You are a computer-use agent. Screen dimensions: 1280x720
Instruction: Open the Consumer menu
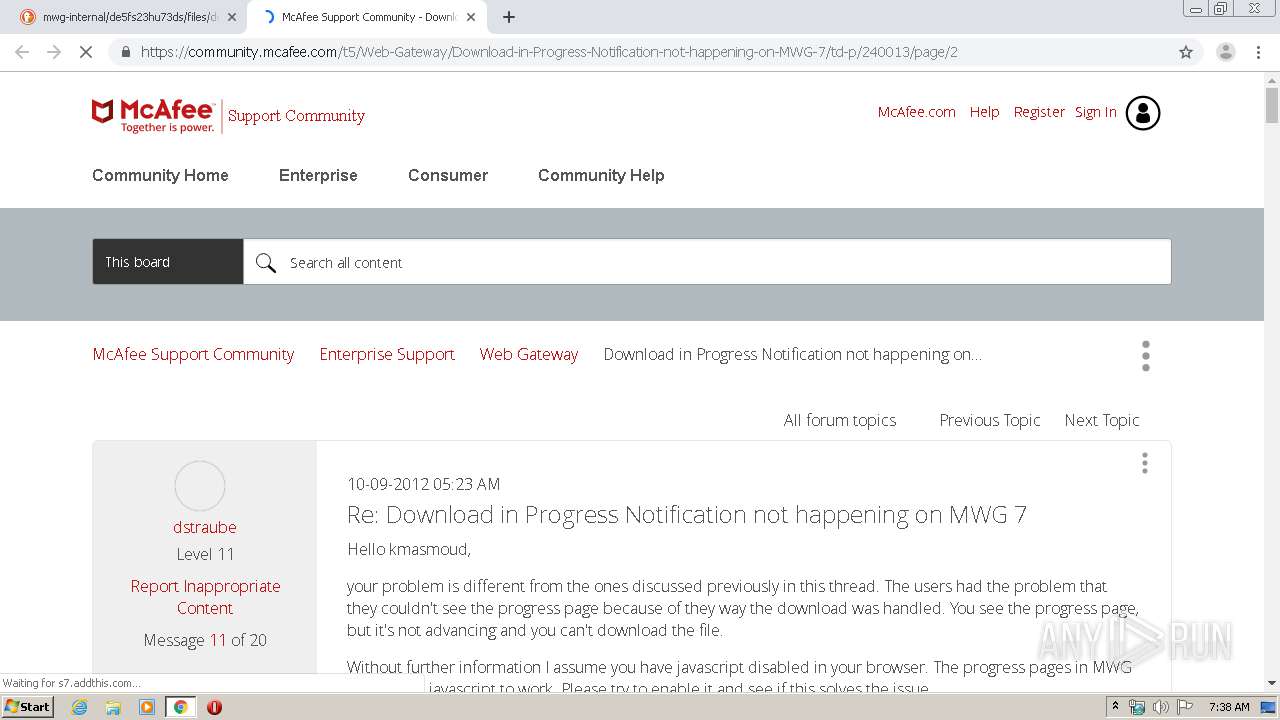pyautogui.click(x=448, y=175)
